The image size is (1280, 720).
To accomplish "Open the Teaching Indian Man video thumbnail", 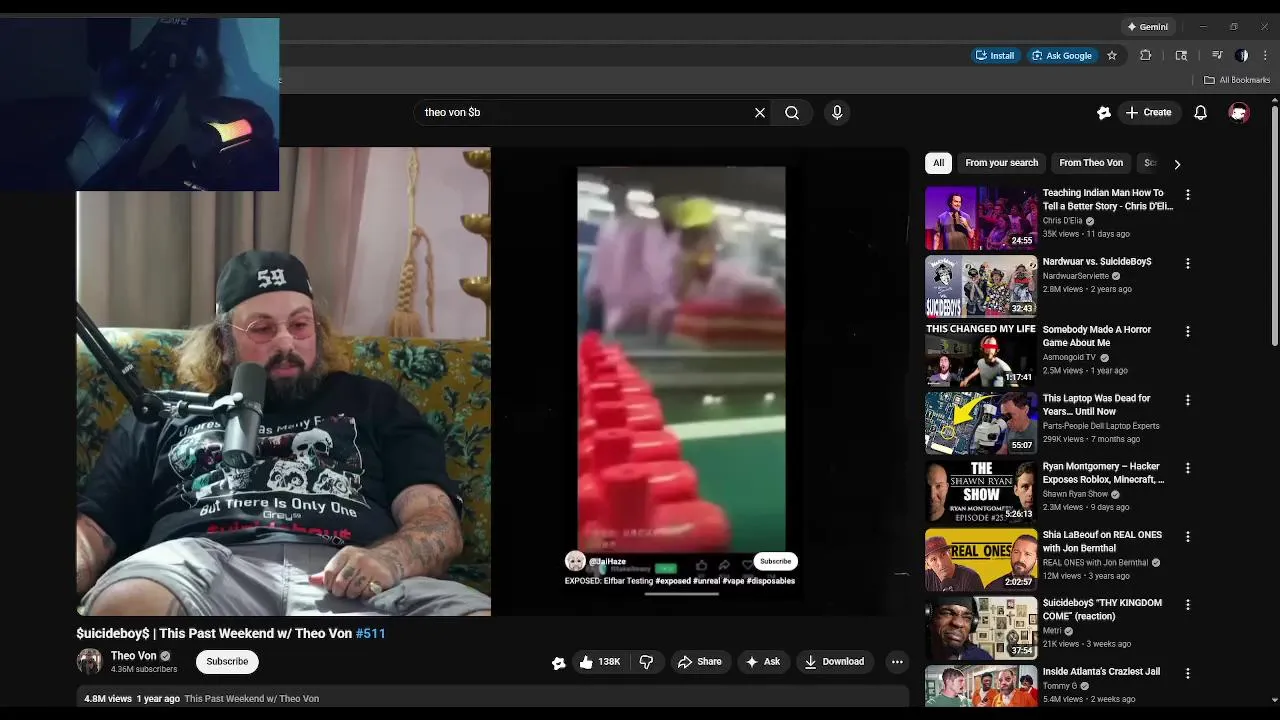I will (x=981, y=218).
